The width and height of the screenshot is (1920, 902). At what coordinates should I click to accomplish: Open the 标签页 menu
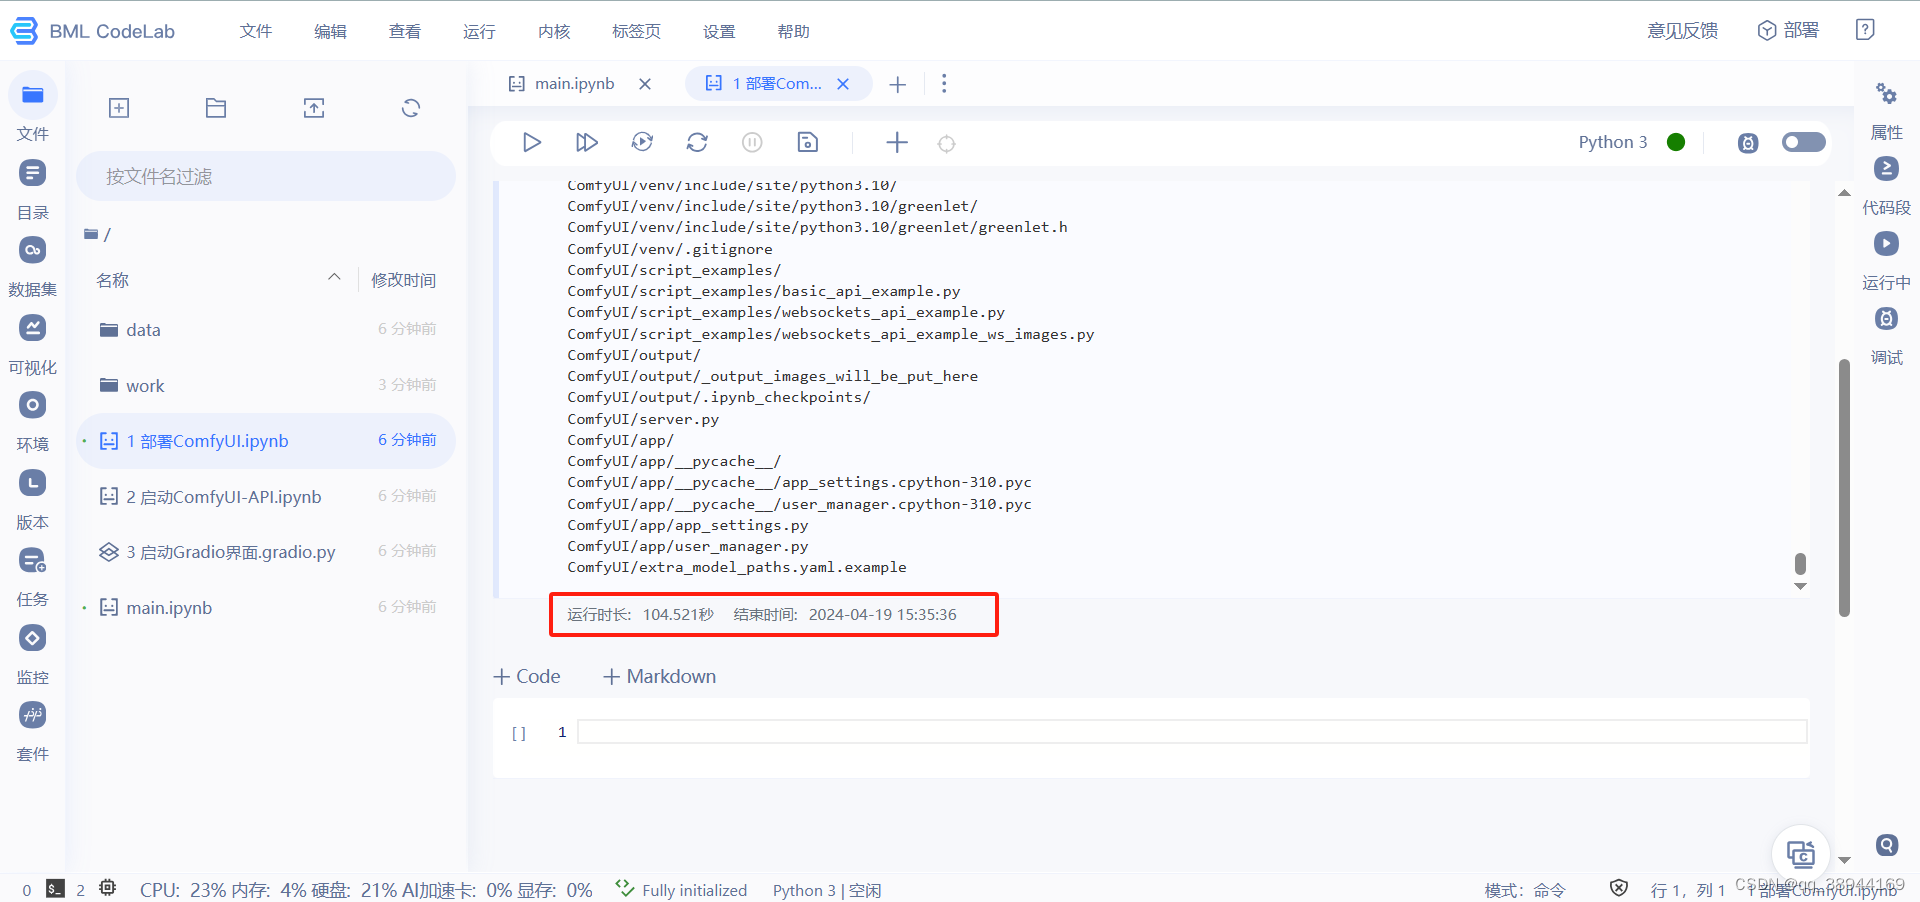point(636,32)
